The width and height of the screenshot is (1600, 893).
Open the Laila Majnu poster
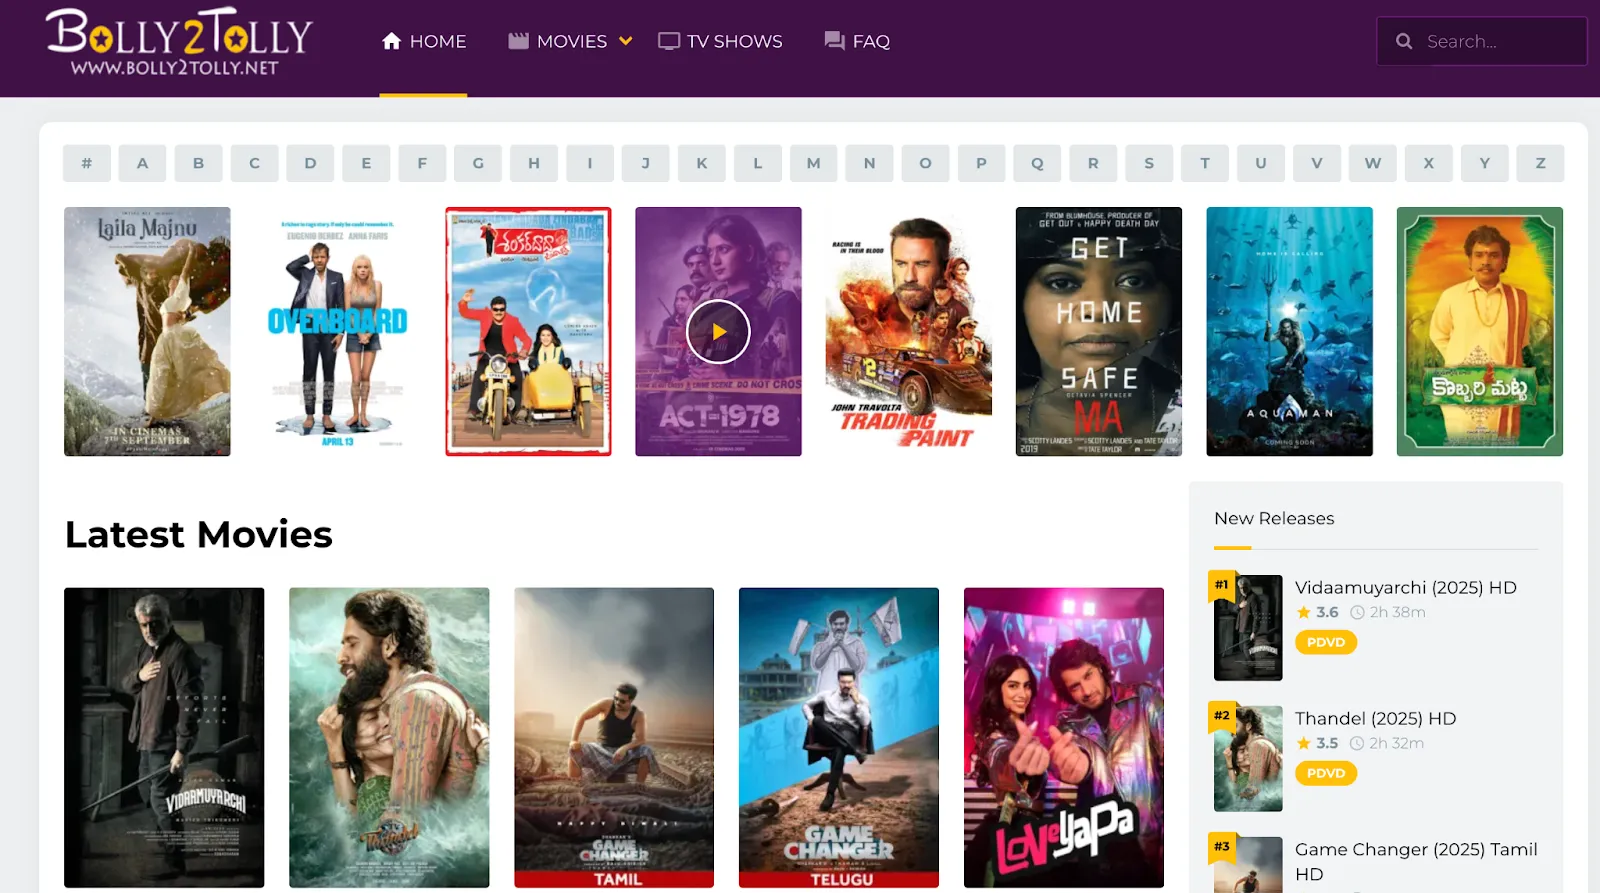pos(147,331)
